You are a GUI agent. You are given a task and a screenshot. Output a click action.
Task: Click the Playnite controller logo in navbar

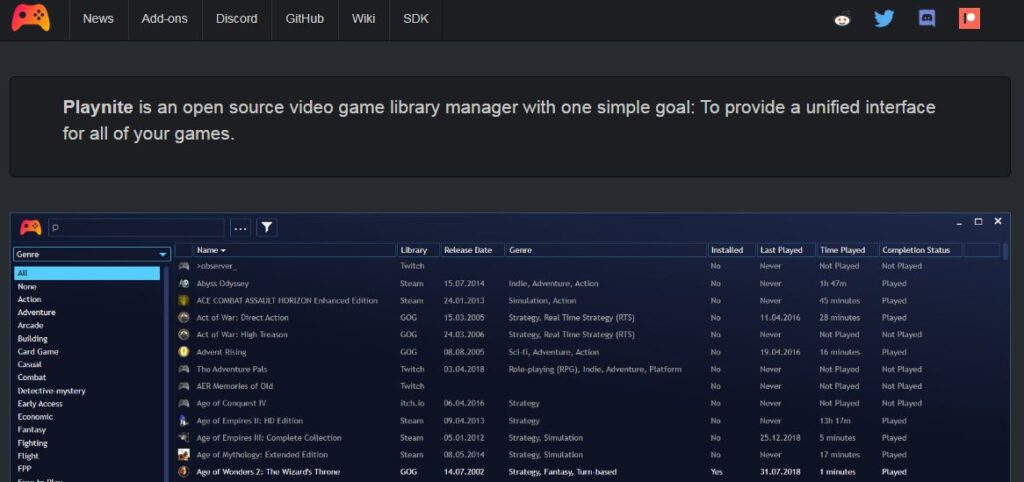tap(31, 18)
